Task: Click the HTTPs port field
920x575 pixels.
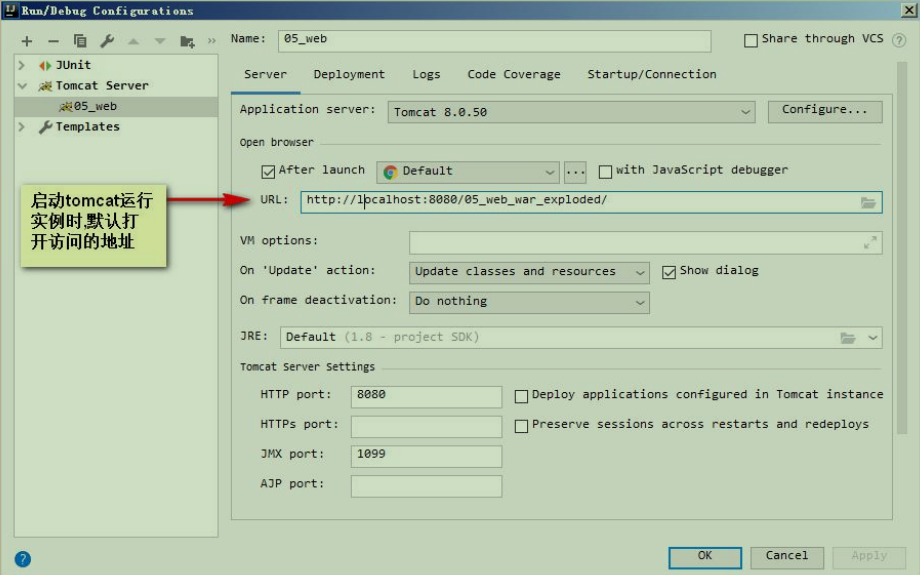Action: tap(426, 426)
